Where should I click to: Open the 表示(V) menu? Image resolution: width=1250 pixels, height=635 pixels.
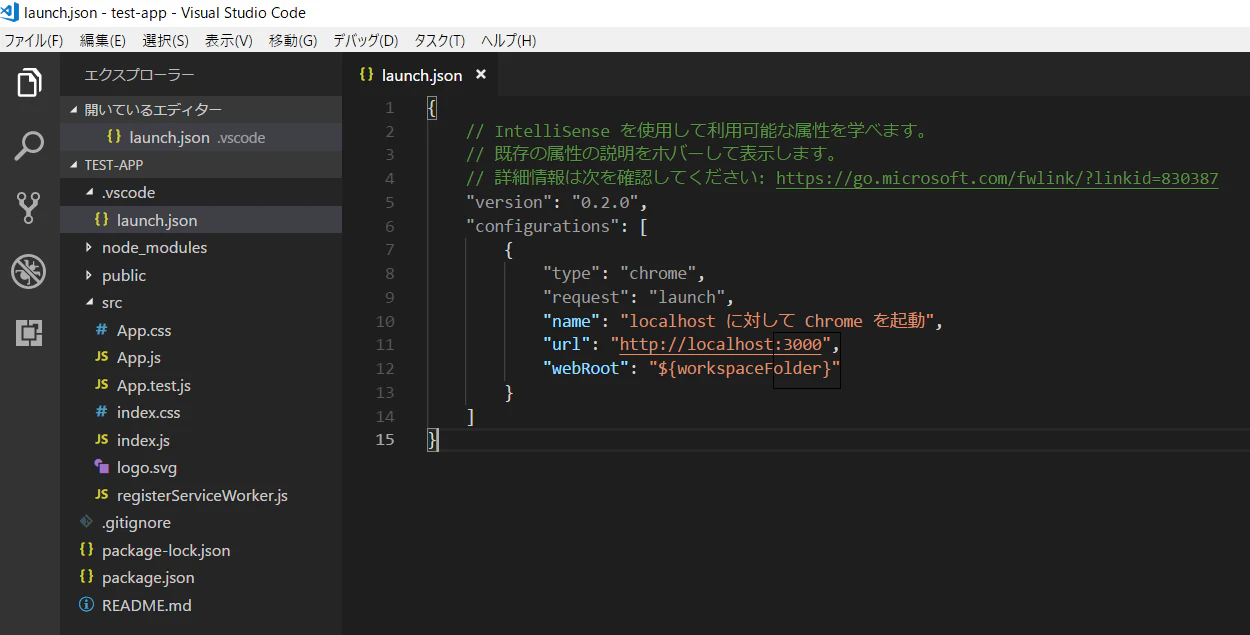(x=229, y=41)
